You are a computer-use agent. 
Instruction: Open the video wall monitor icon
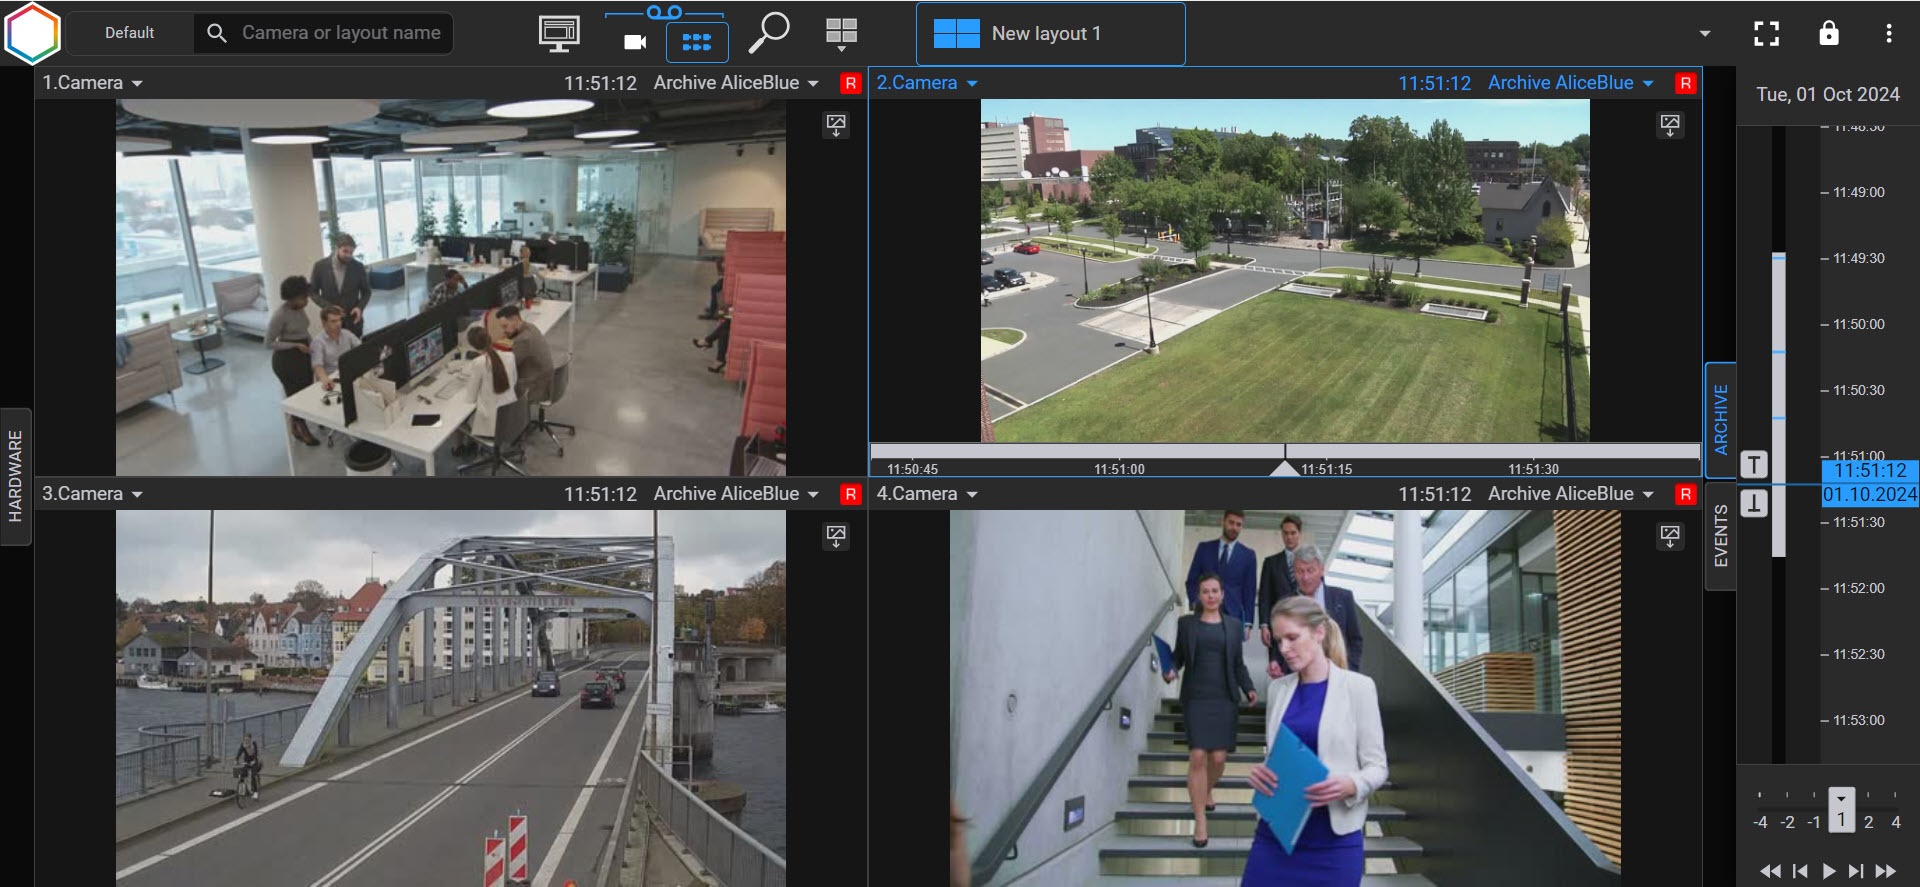(x=558, y=33)
